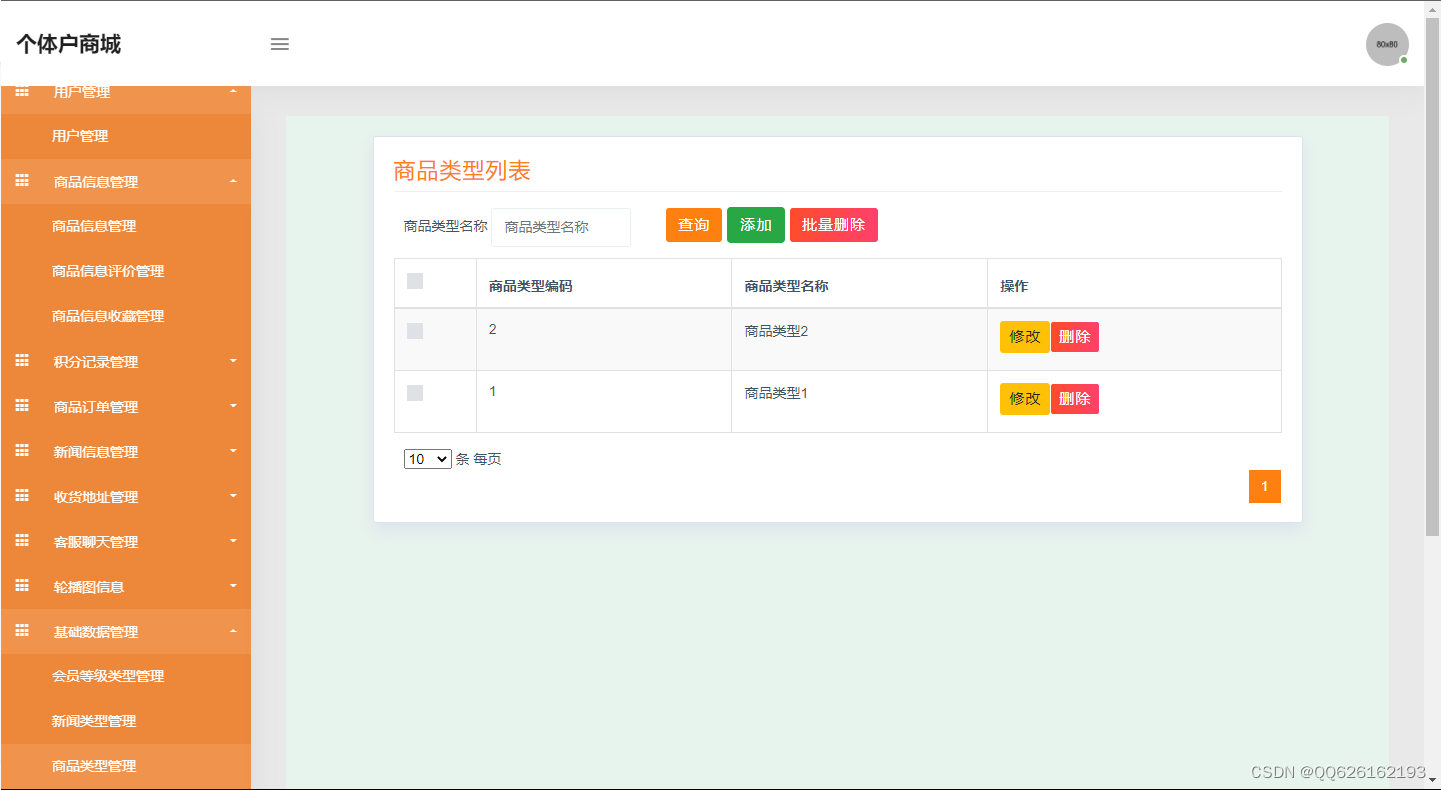Click 修改 for 商品类型2 row
Screen dimensions: 1441x790
click(x=1025, y=337)
